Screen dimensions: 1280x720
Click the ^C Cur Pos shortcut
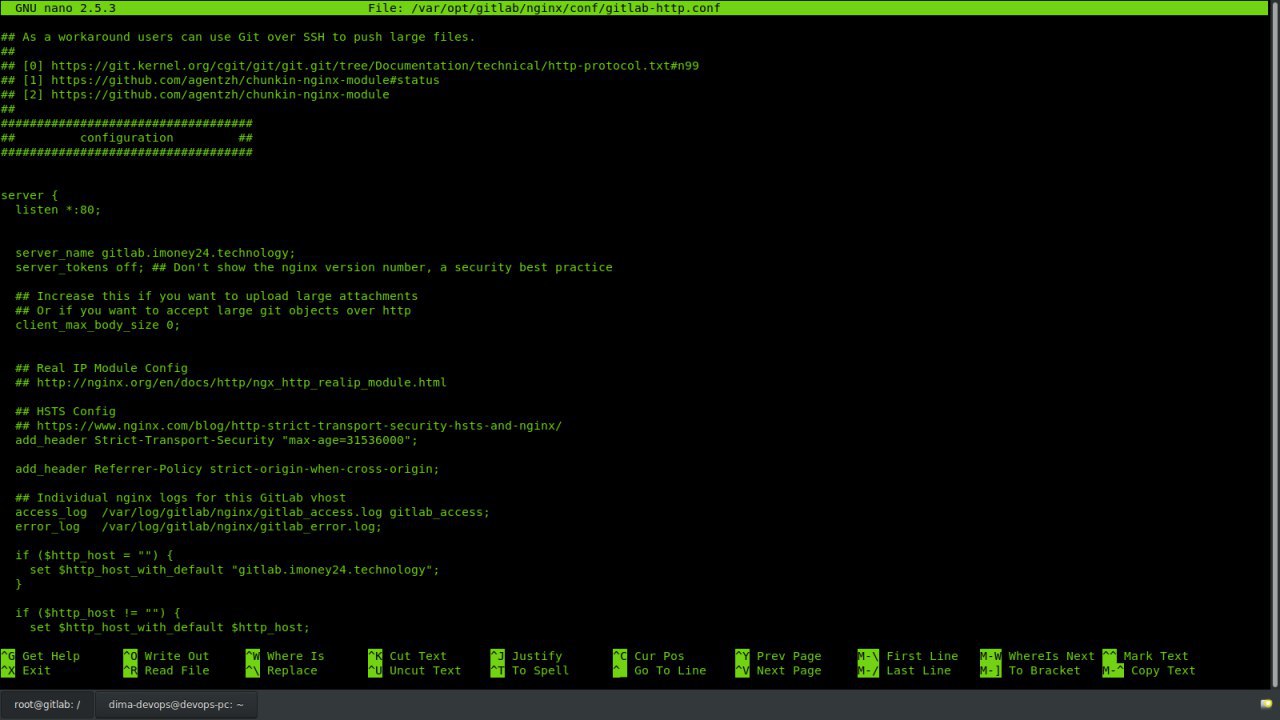[x=648, y=656]
